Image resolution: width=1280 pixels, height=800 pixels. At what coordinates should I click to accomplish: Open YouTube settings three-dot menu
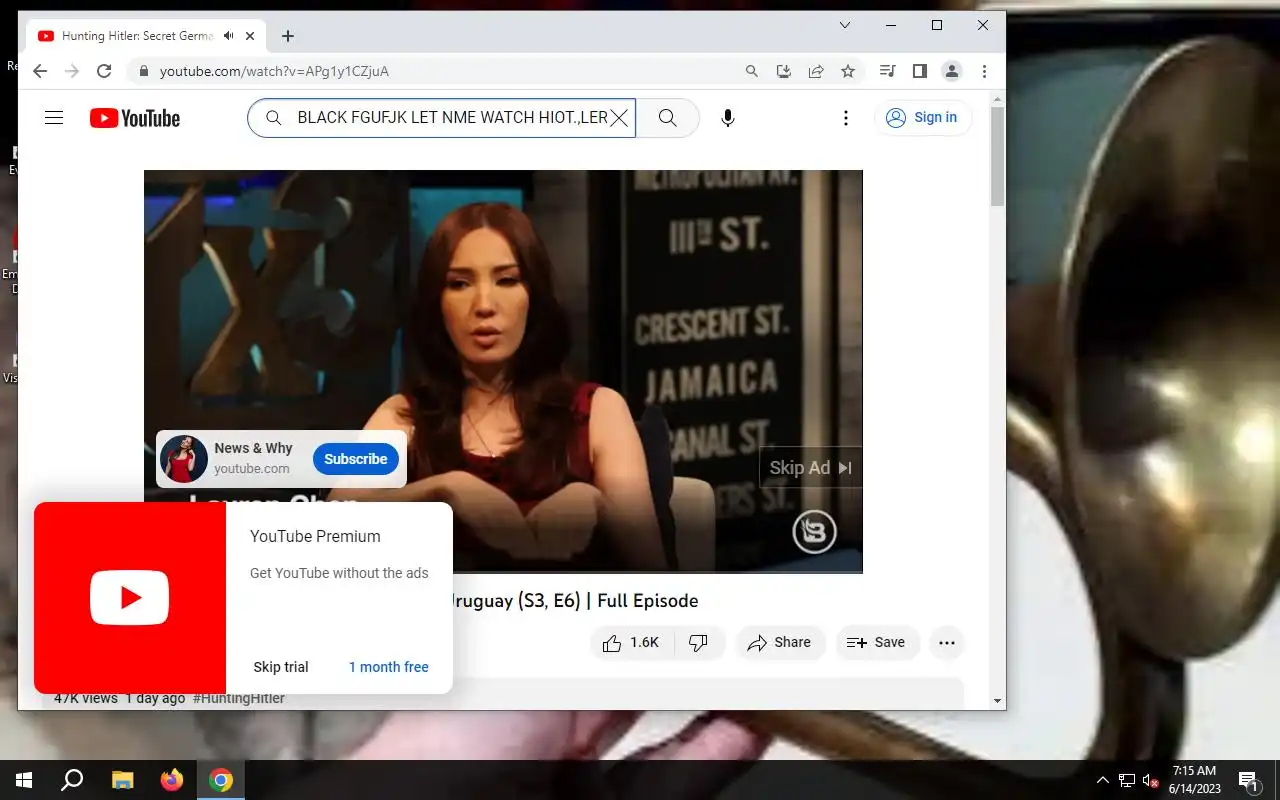click(x=846, y=118)
